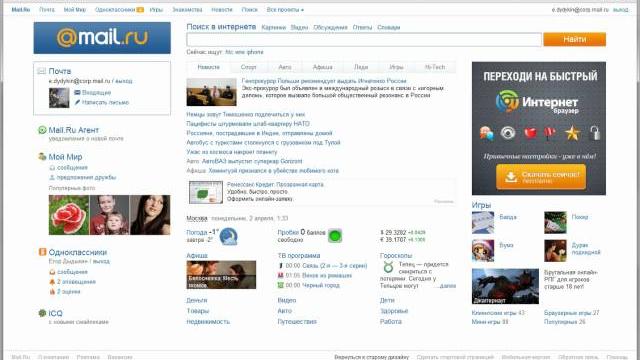Click the user avatar in Почта block
This screenshot has width=640, height=360.
(x=59, y=98)
